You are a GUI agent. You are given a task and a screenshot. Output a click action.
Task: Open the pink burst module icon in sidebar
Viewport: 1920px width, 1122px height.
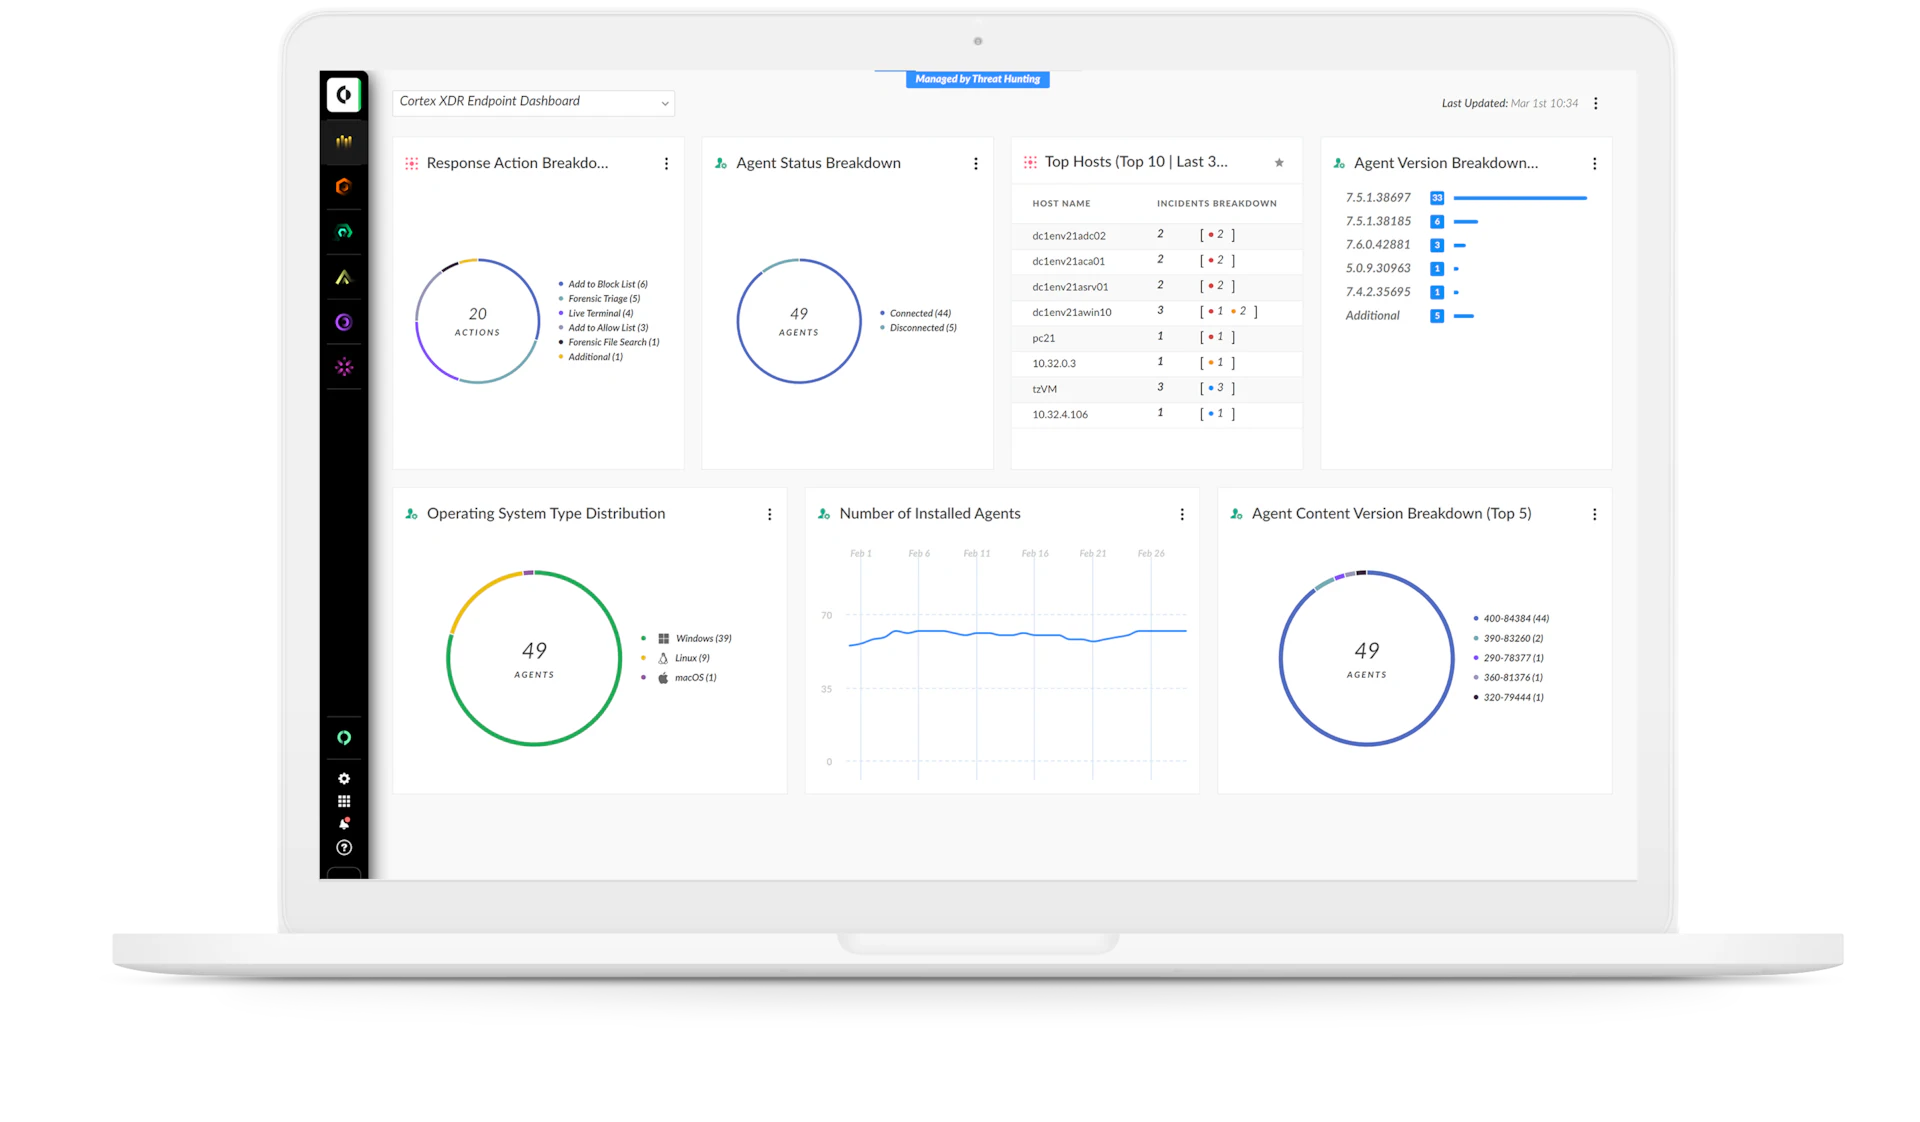point(344,367)
